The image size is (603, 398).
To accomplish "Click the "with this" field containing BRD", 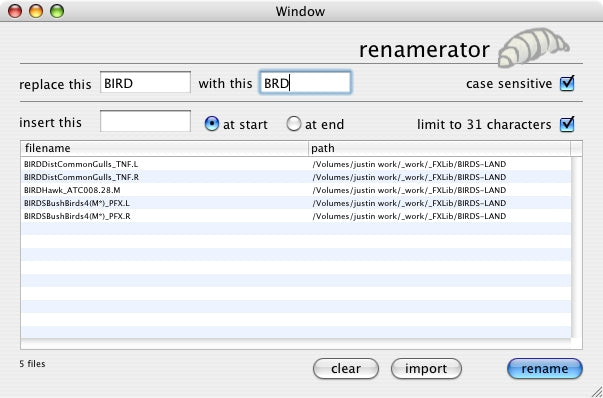I will pos(305,82).
